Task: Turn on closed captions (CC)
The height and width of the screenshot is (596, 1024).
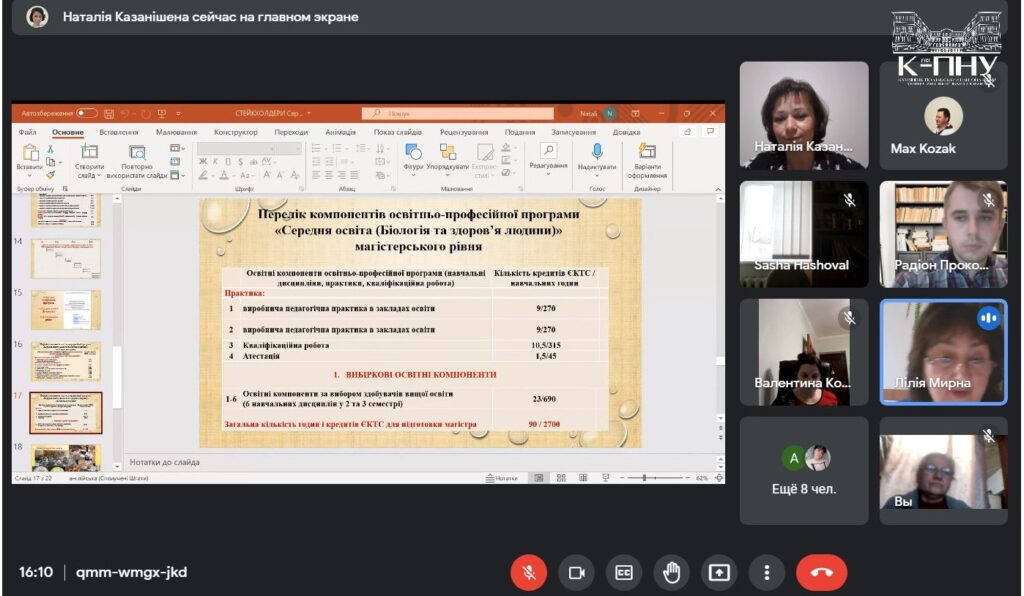Action: [624, 573]
